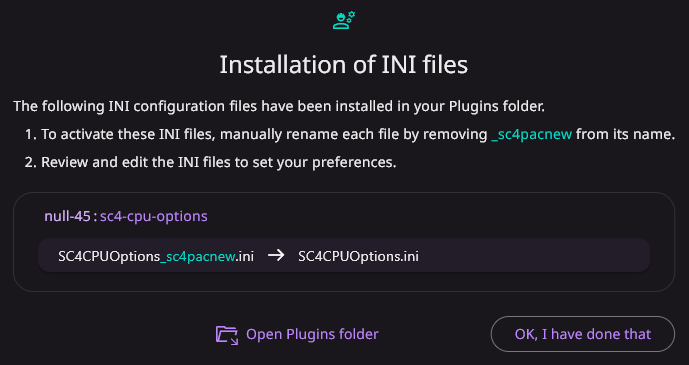Image resolution: width=689 pixels, height=365 pixels.
Task: Click the list number 2. marker
Action: pyautogui.click(x=31, y=163)
